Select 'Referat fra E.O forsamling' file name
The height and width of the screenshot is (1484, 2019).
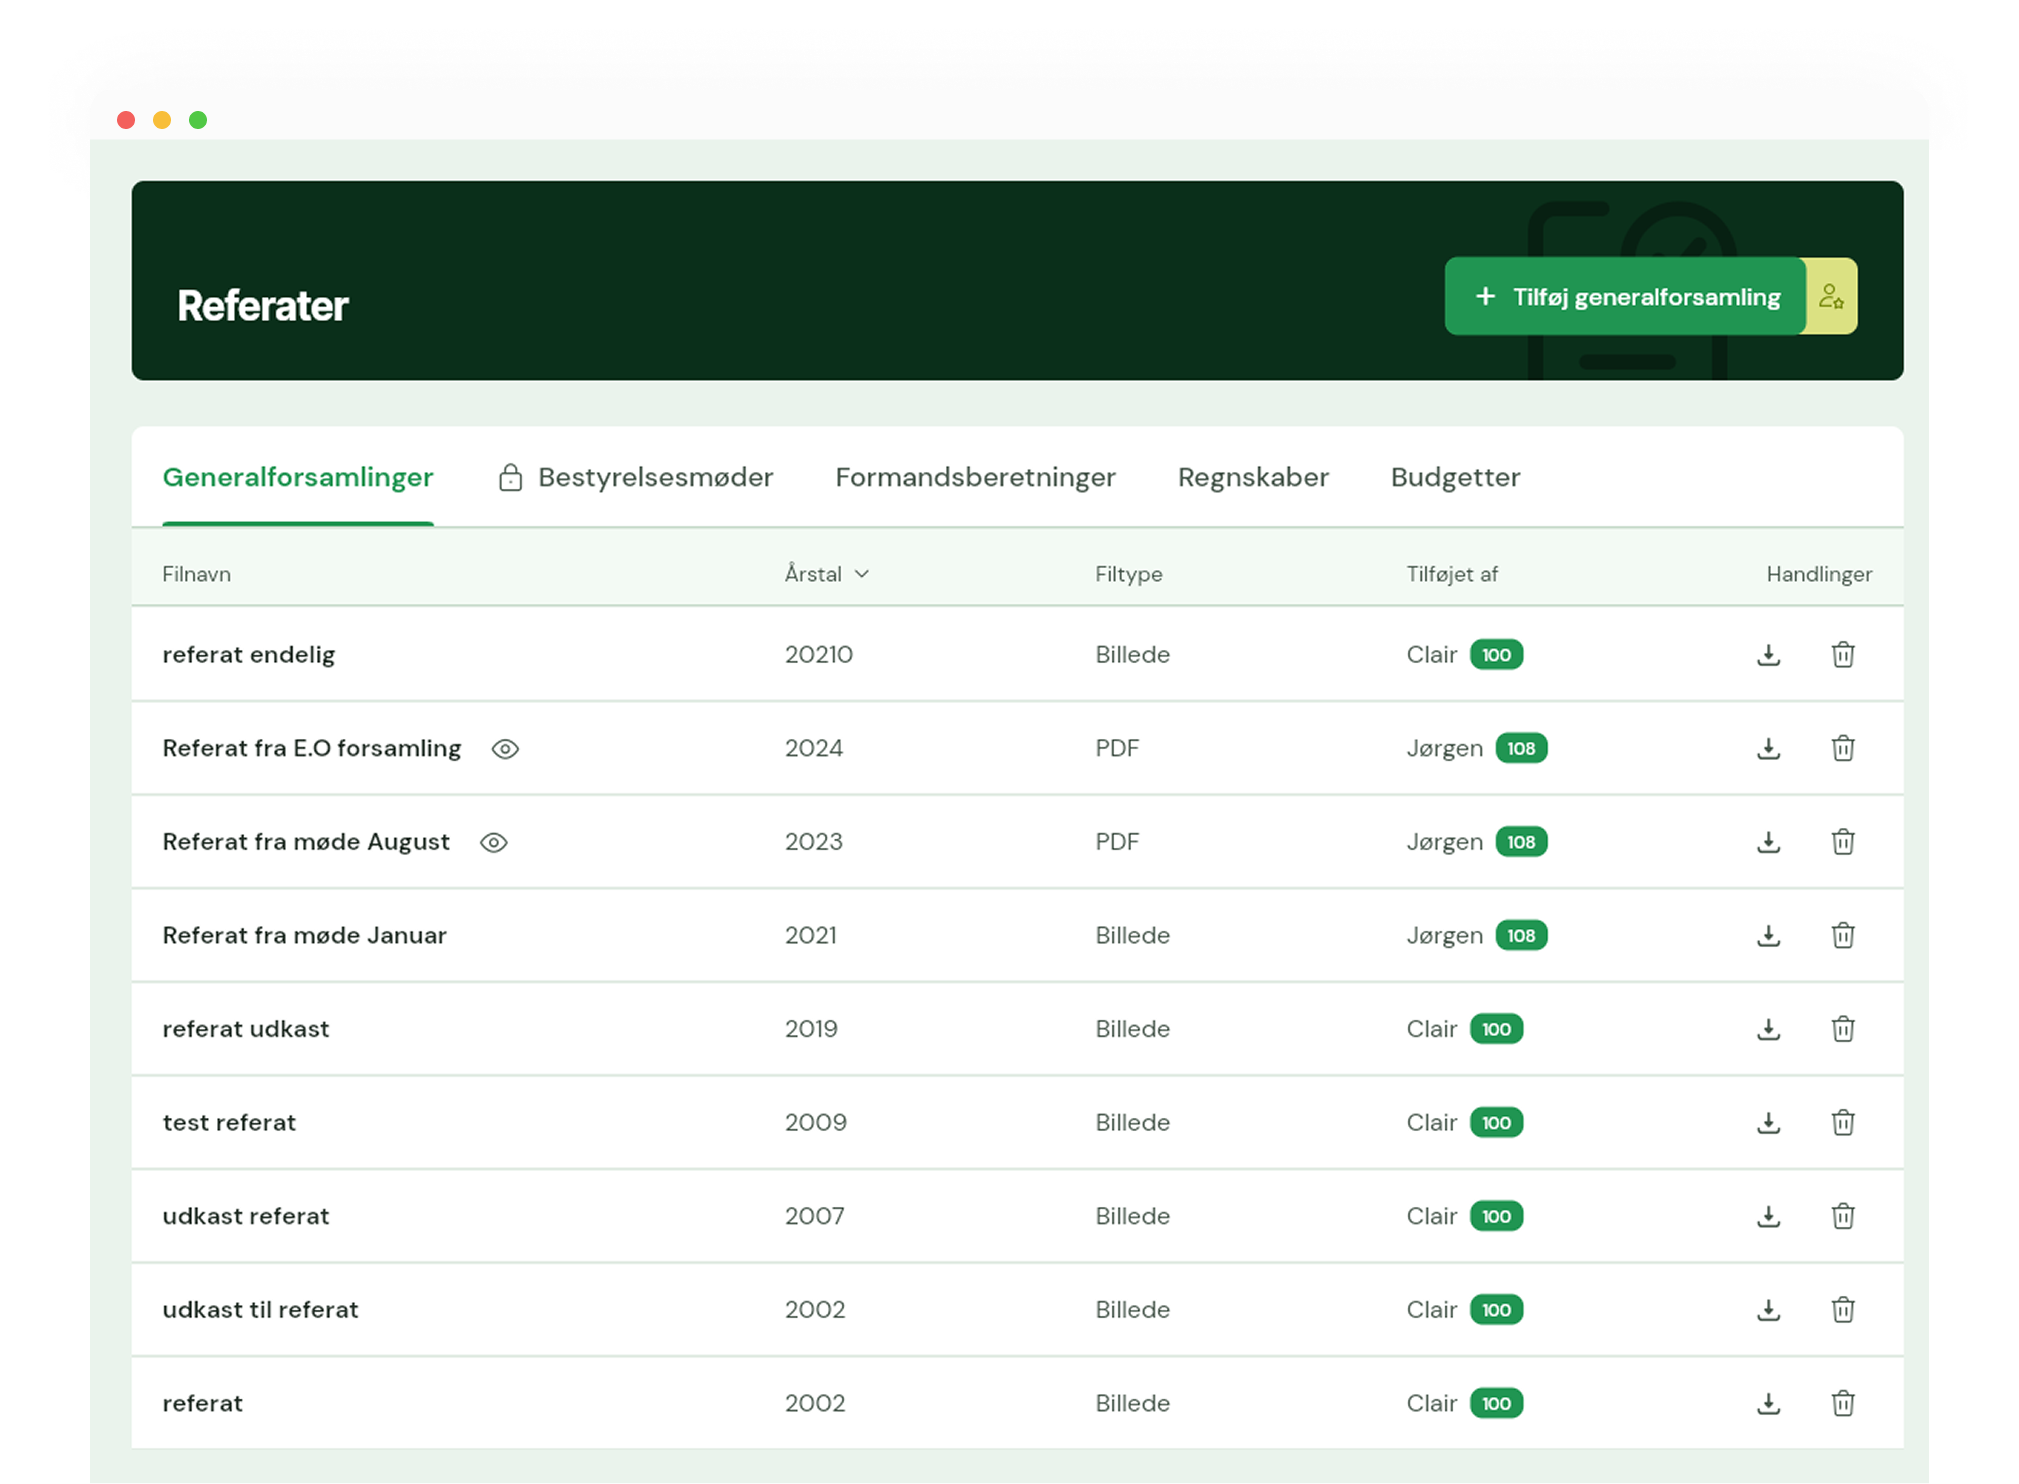311,748
